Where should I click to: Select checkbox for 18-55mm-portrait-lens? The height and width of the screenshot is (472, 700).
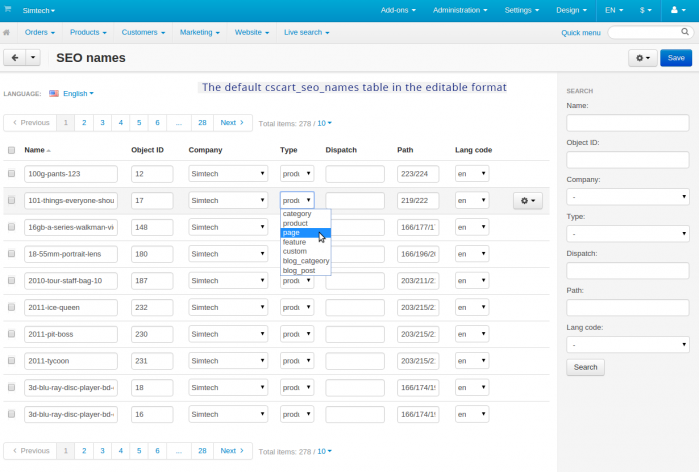[12, 254]
